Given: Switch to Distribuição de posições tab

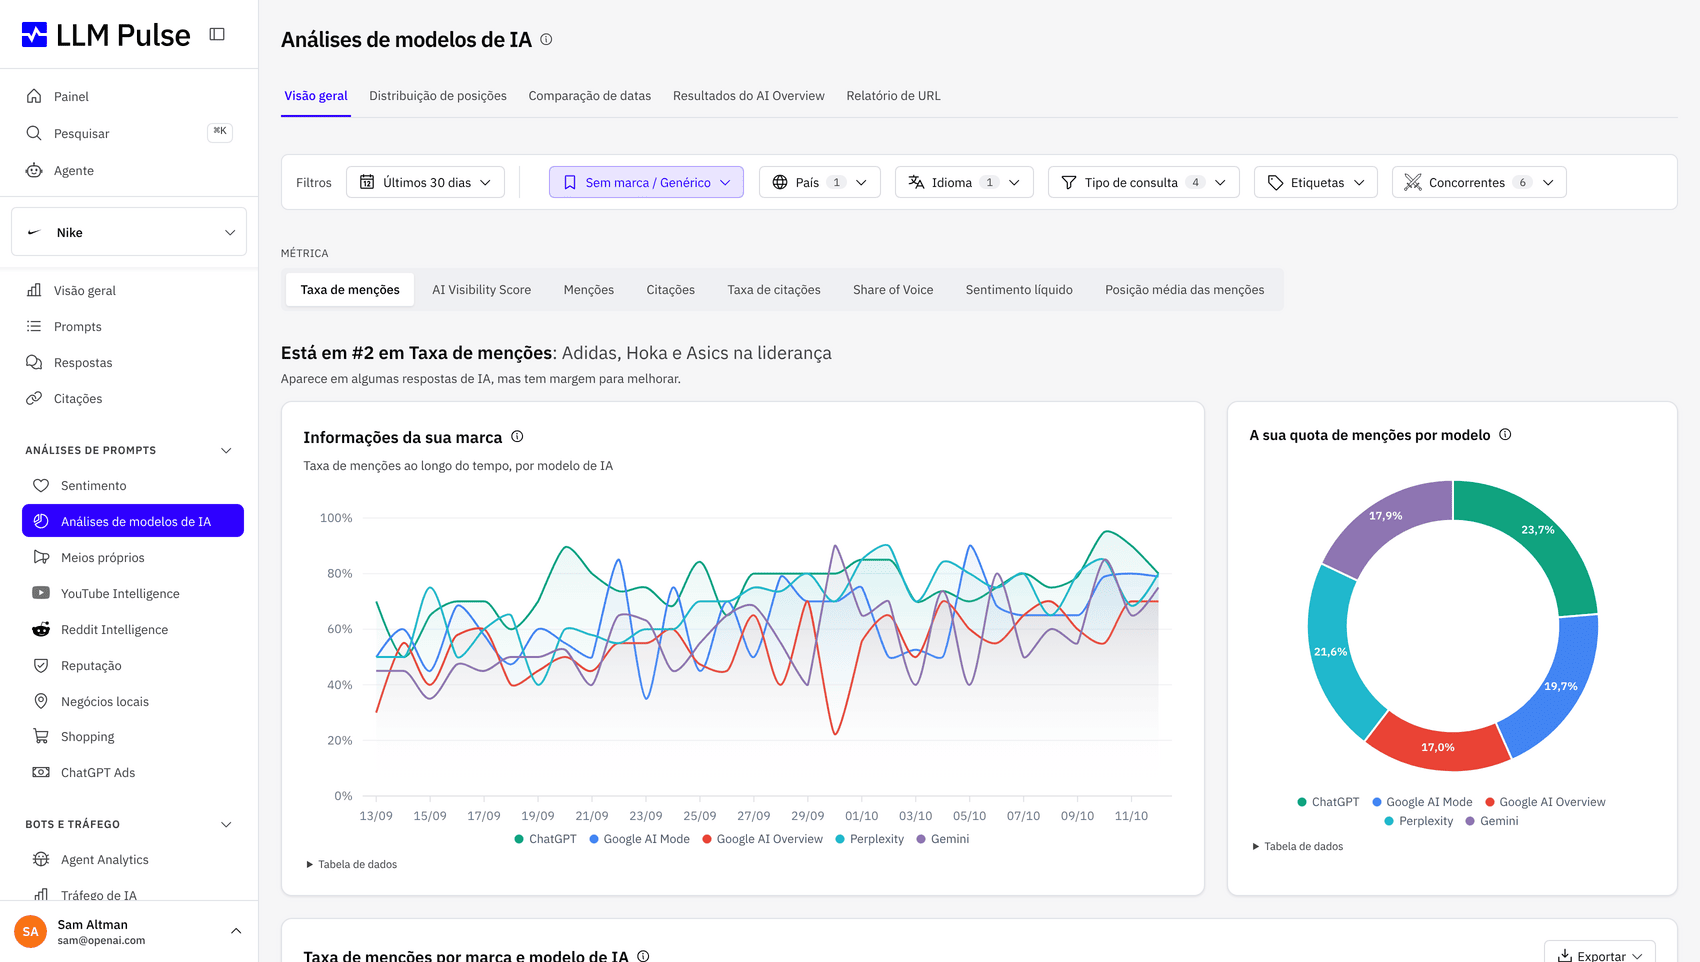Looking at the screenshot, I should pos(438,96).
